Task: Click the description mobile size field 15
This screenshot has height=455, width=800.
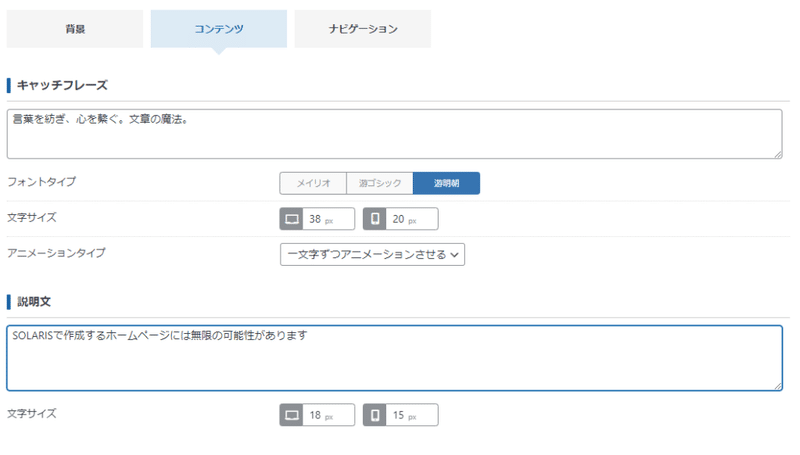Action: point(412,415)
